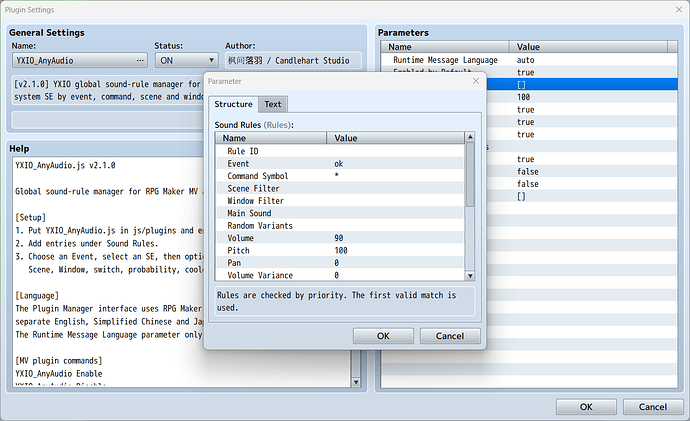Image resolution: width=690 pixels, height=421 pixels.
Task: Confirm Plugin Settings with OK button
Action: point(586,407)
